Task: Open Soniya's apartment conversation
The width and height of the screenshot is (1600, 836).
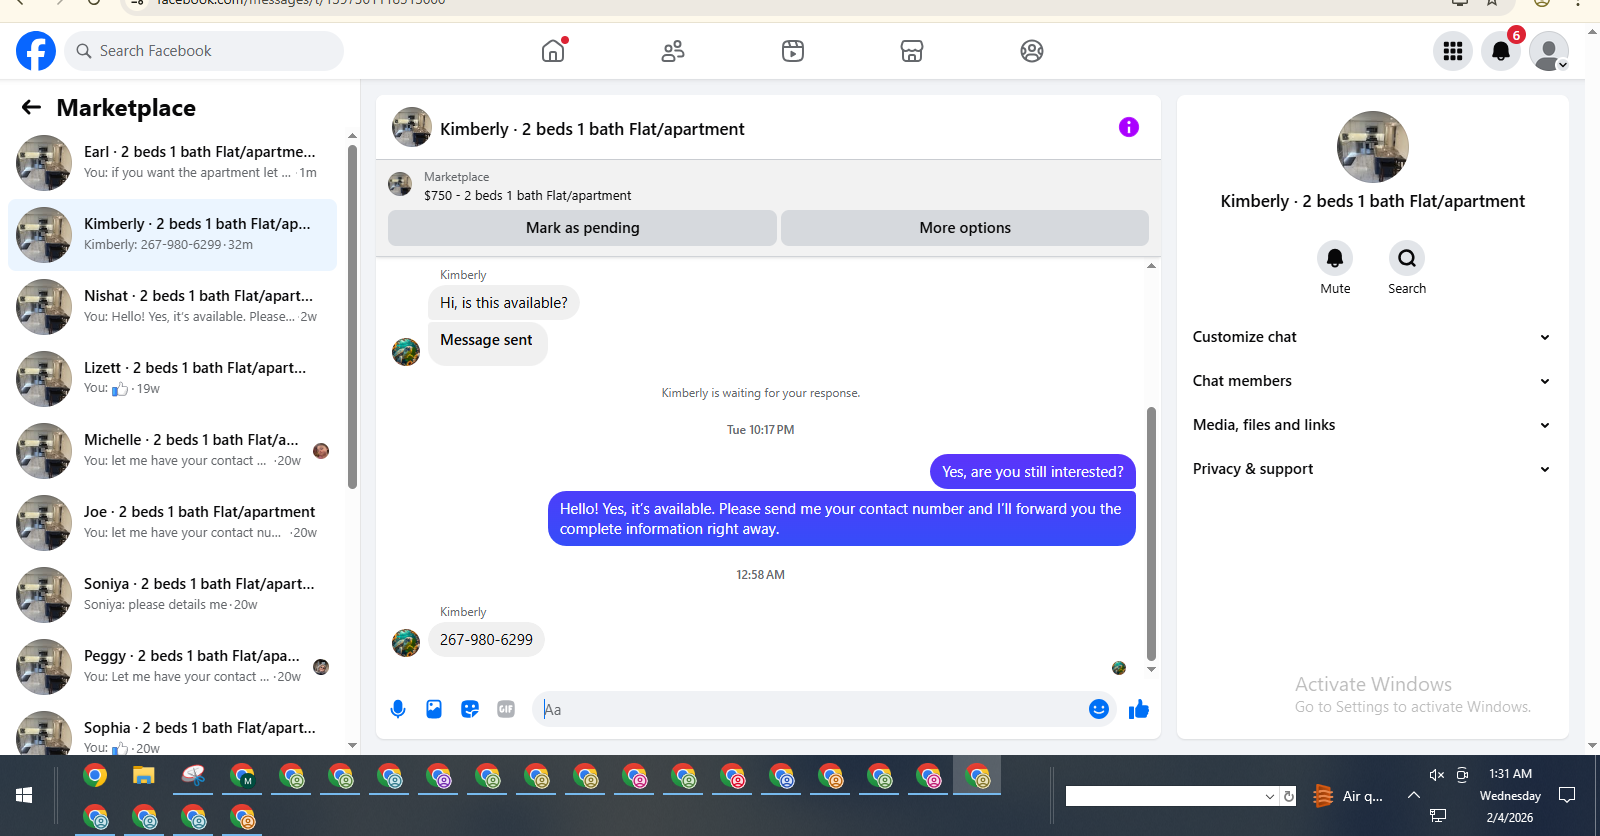Action: pos(172,595)
